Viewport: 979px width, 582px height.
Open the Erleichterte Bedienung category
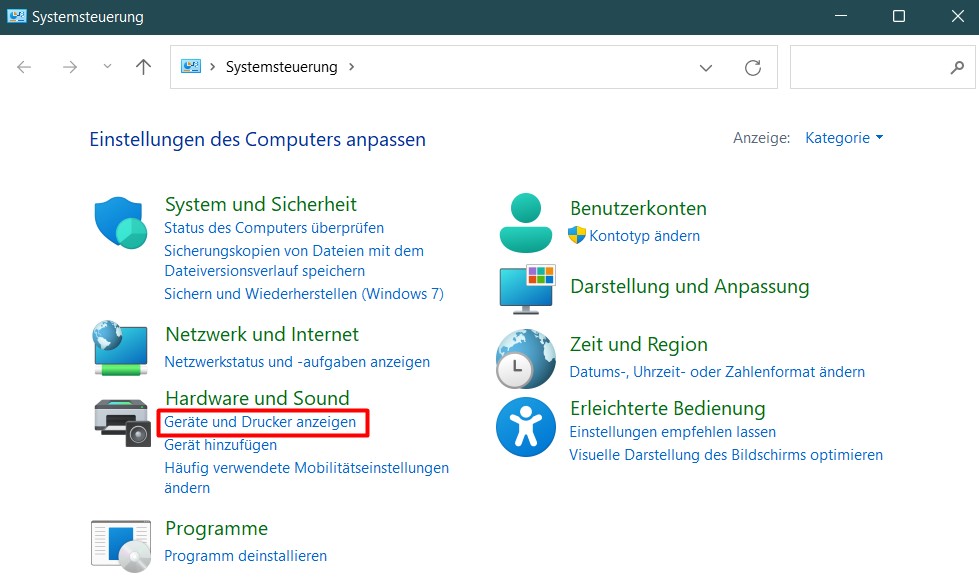point(667,408)
